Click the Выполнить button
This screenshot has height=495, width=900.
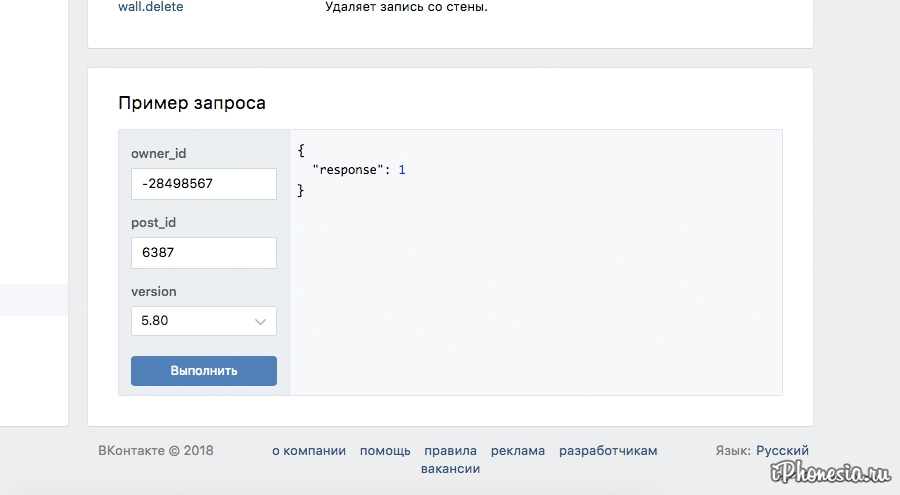[x=204, y=371]
